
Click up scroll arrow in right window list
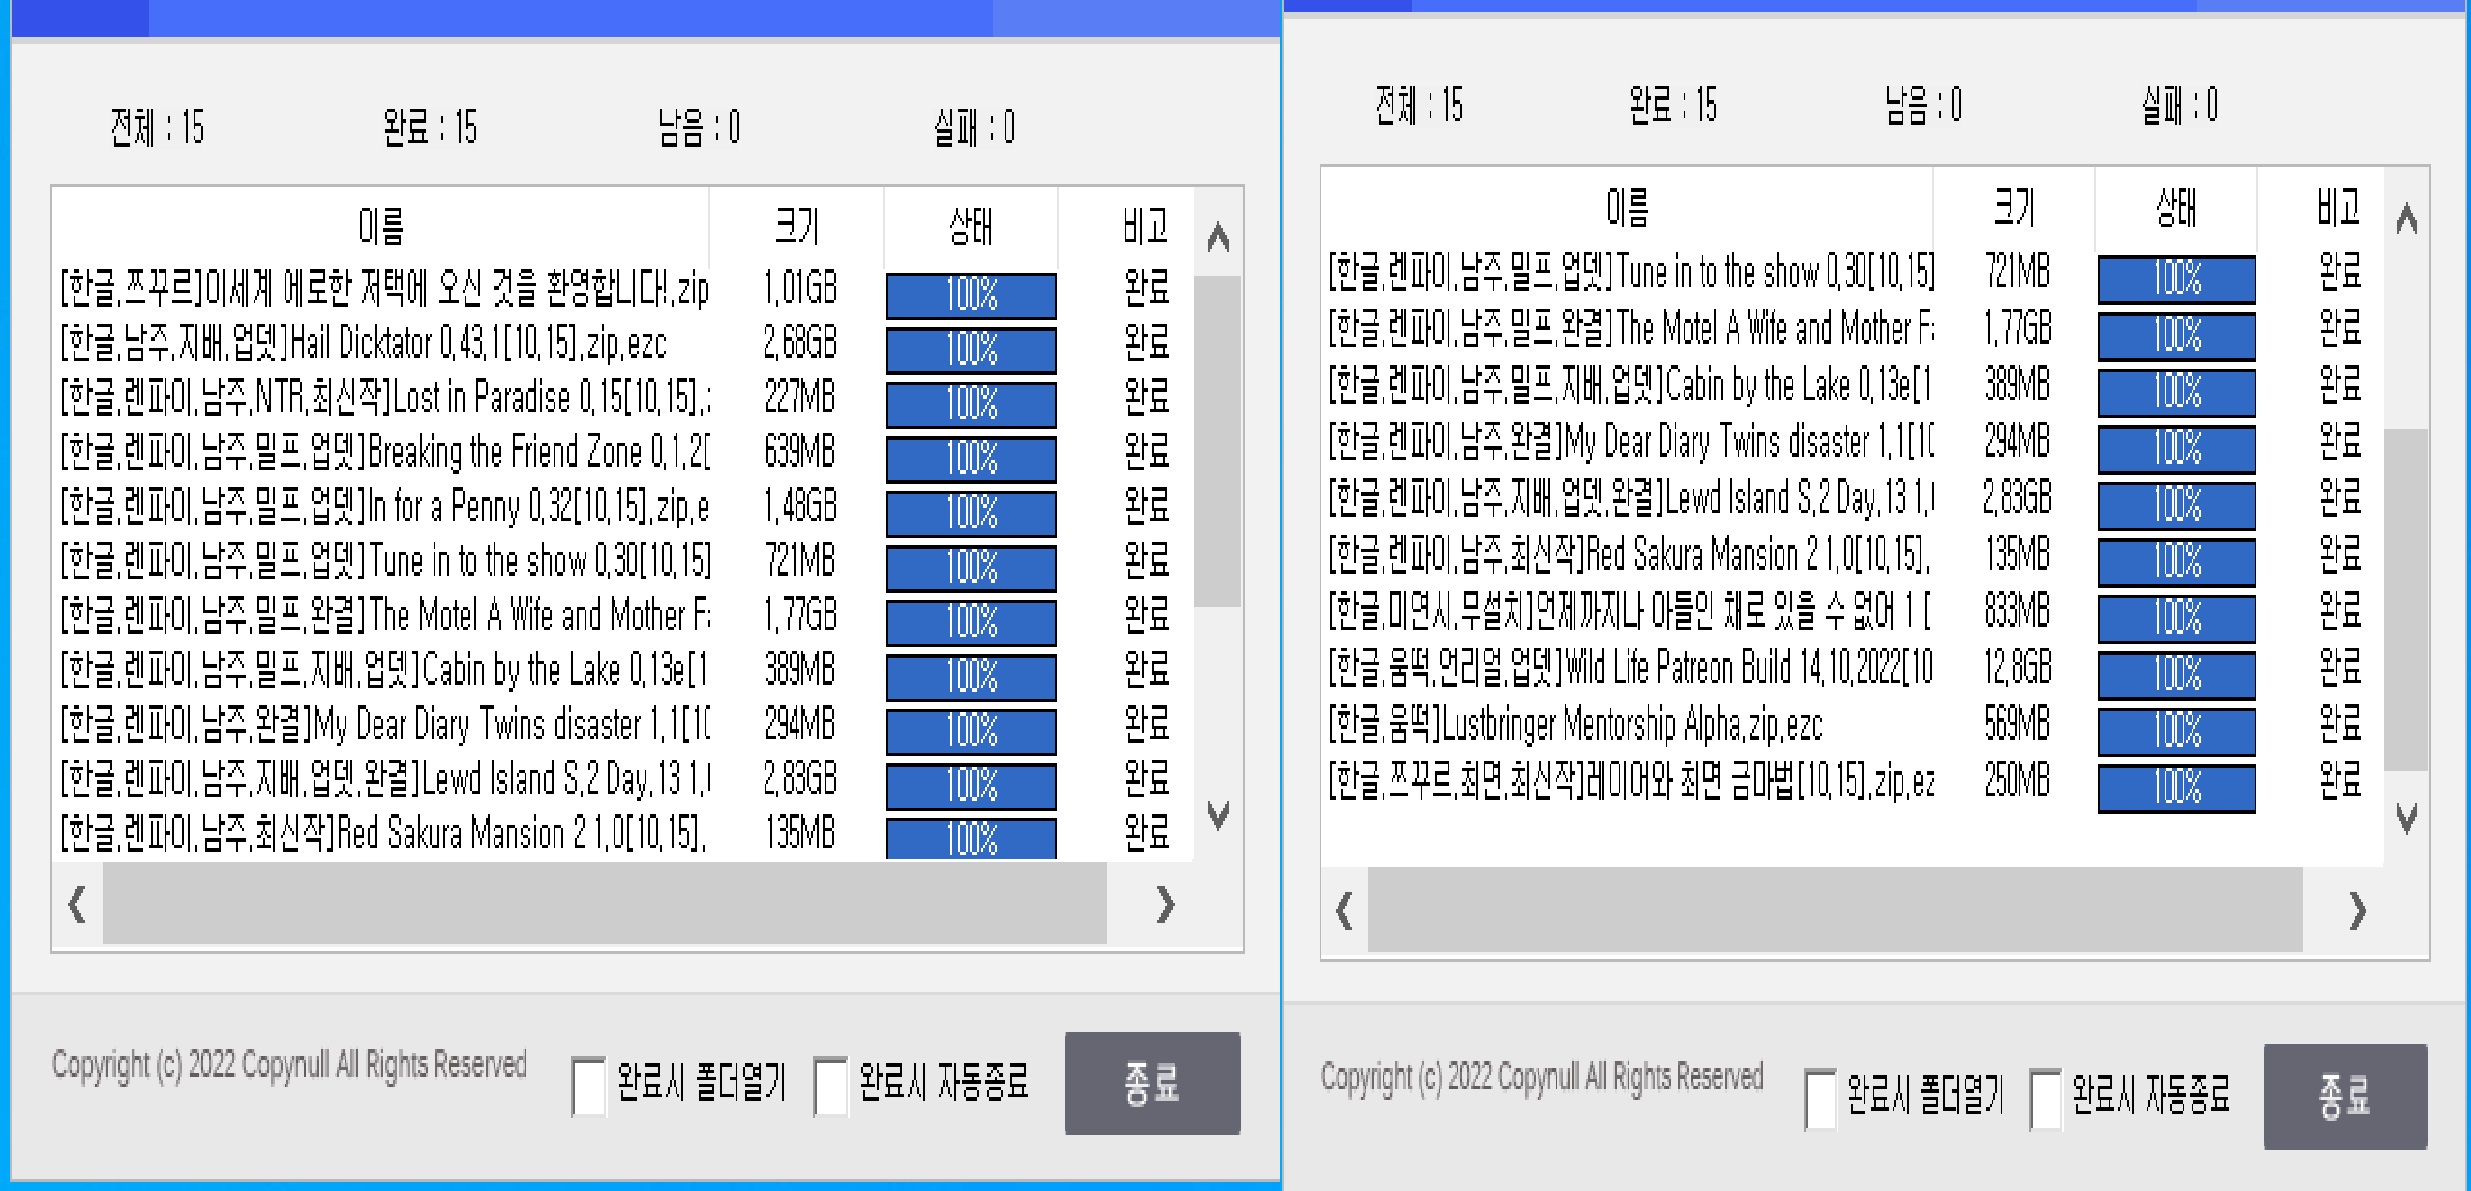click(2407, 219)
